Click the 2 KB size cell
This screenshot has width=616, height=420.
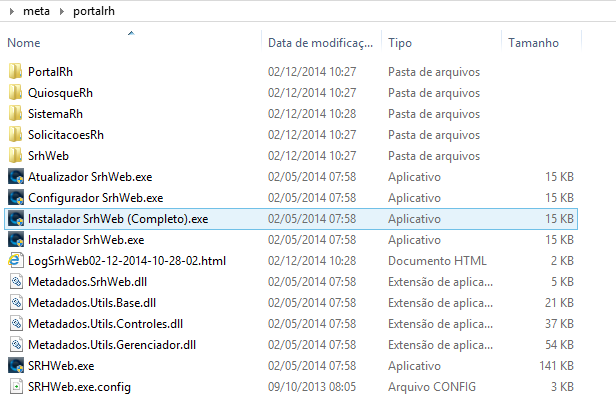point(562,261)
